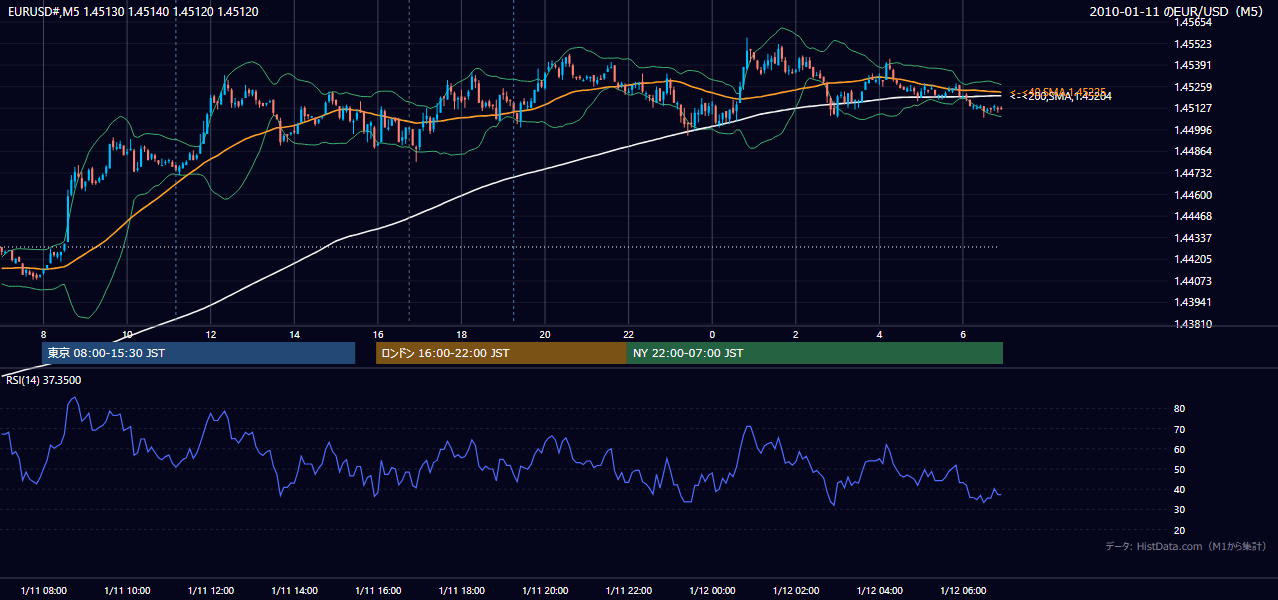This screenshot has width=1278, height=600.
Task: Click RSI axis level 40
Action: (x=1179, y=489)
